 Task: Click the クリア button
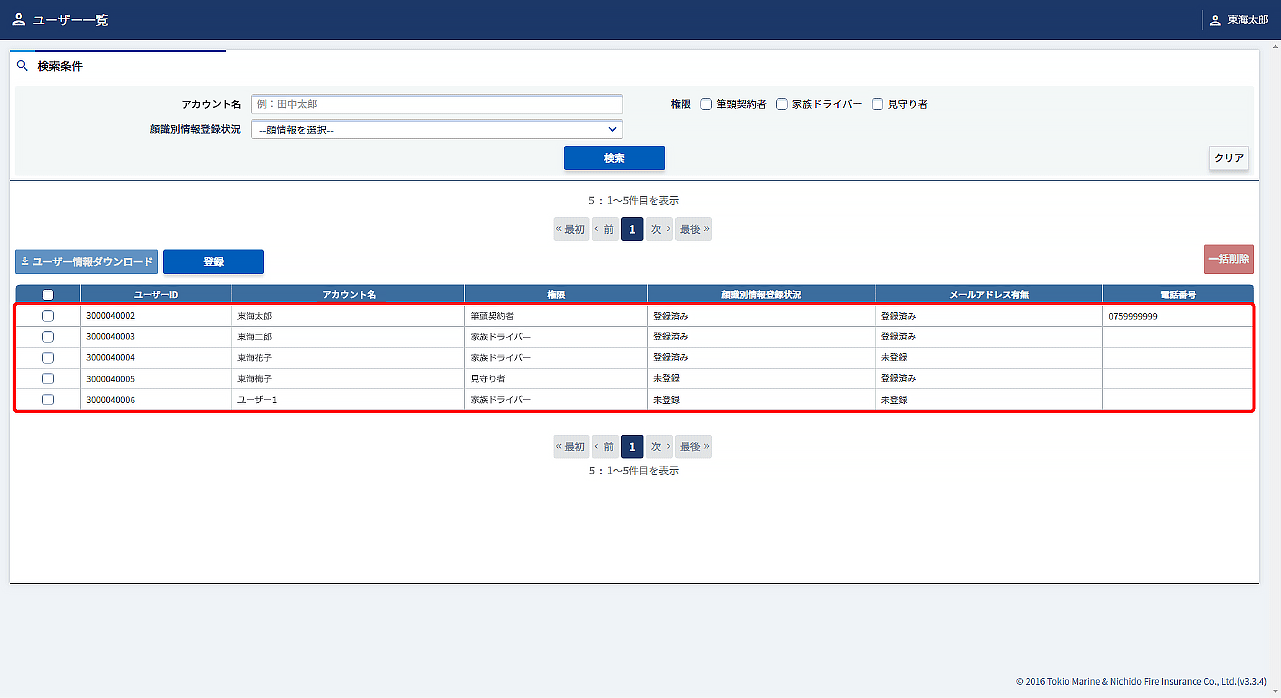pyautogui.click(x=1228, y=158)
